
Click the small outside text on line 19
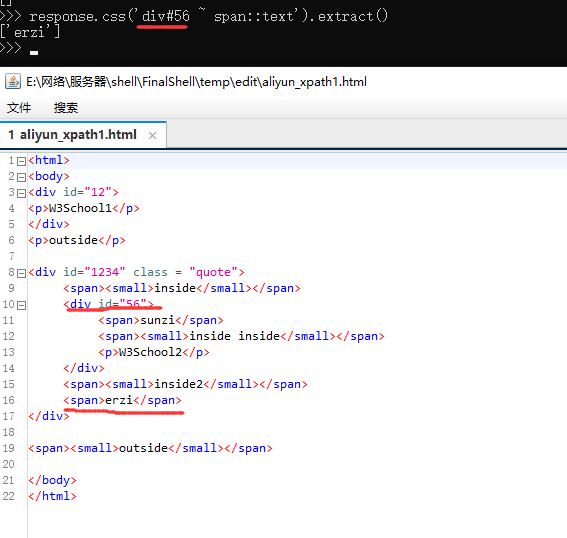click(x=144, y=448)
